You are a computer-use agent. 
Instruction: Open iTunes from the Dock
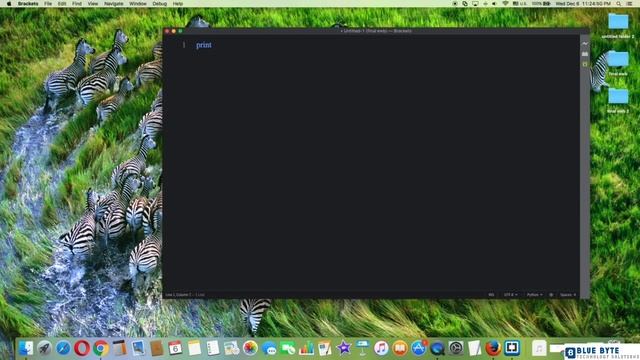point(381,348)
